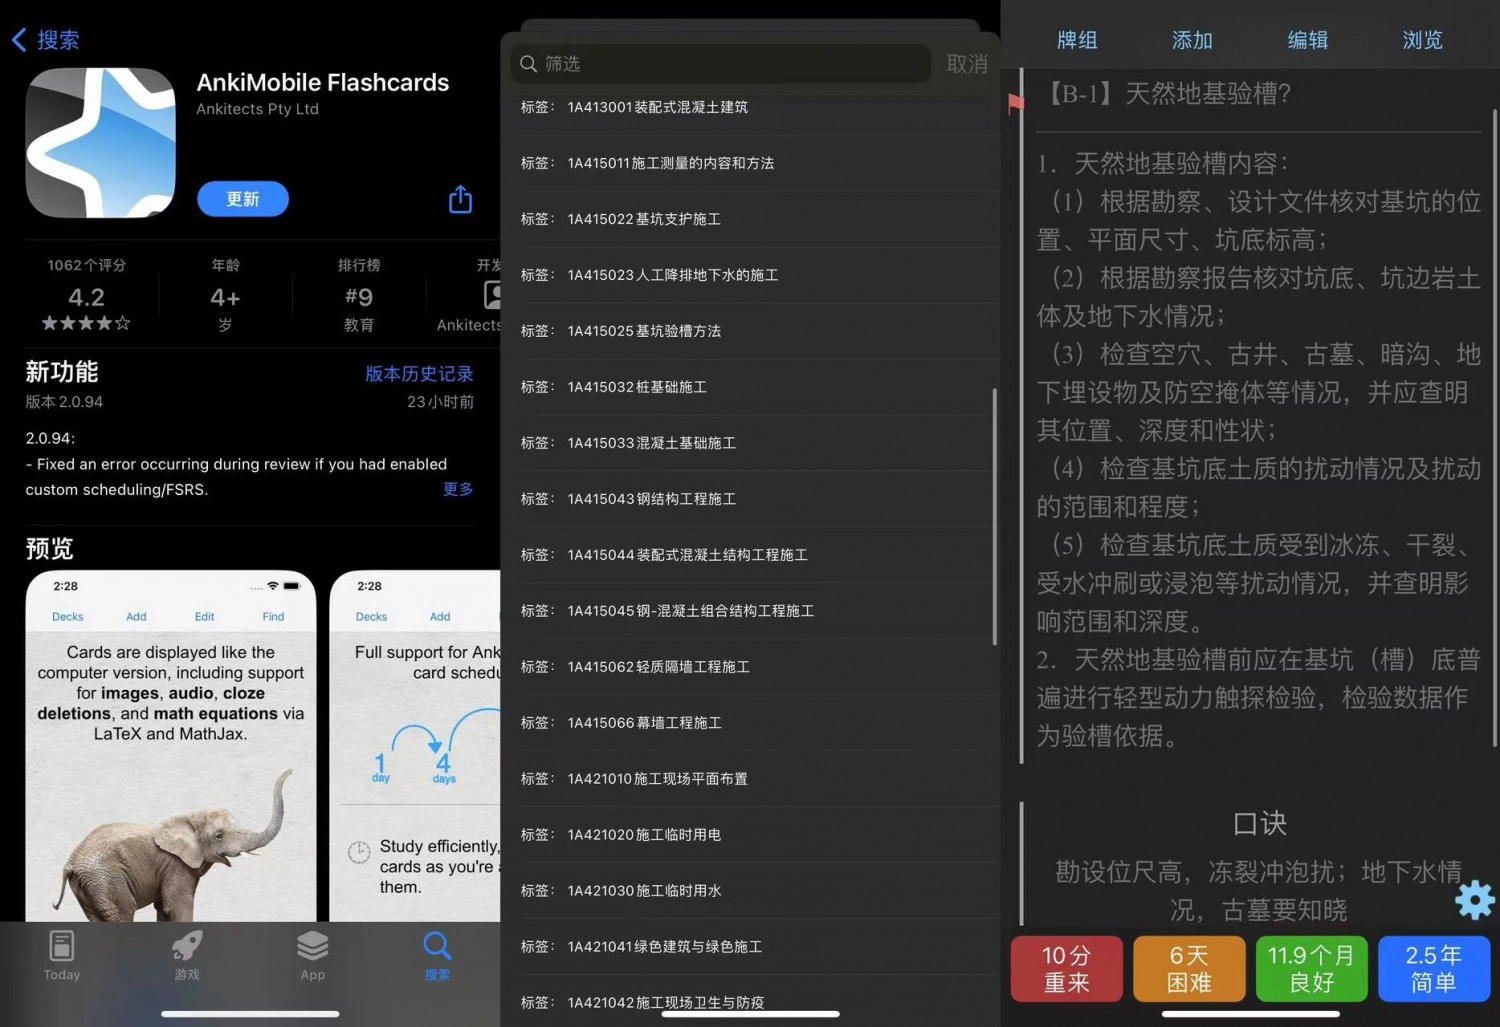The image size is (1500, 1027).
Task: Open 浏览 browse menu item
Action: pos(1422,40)
